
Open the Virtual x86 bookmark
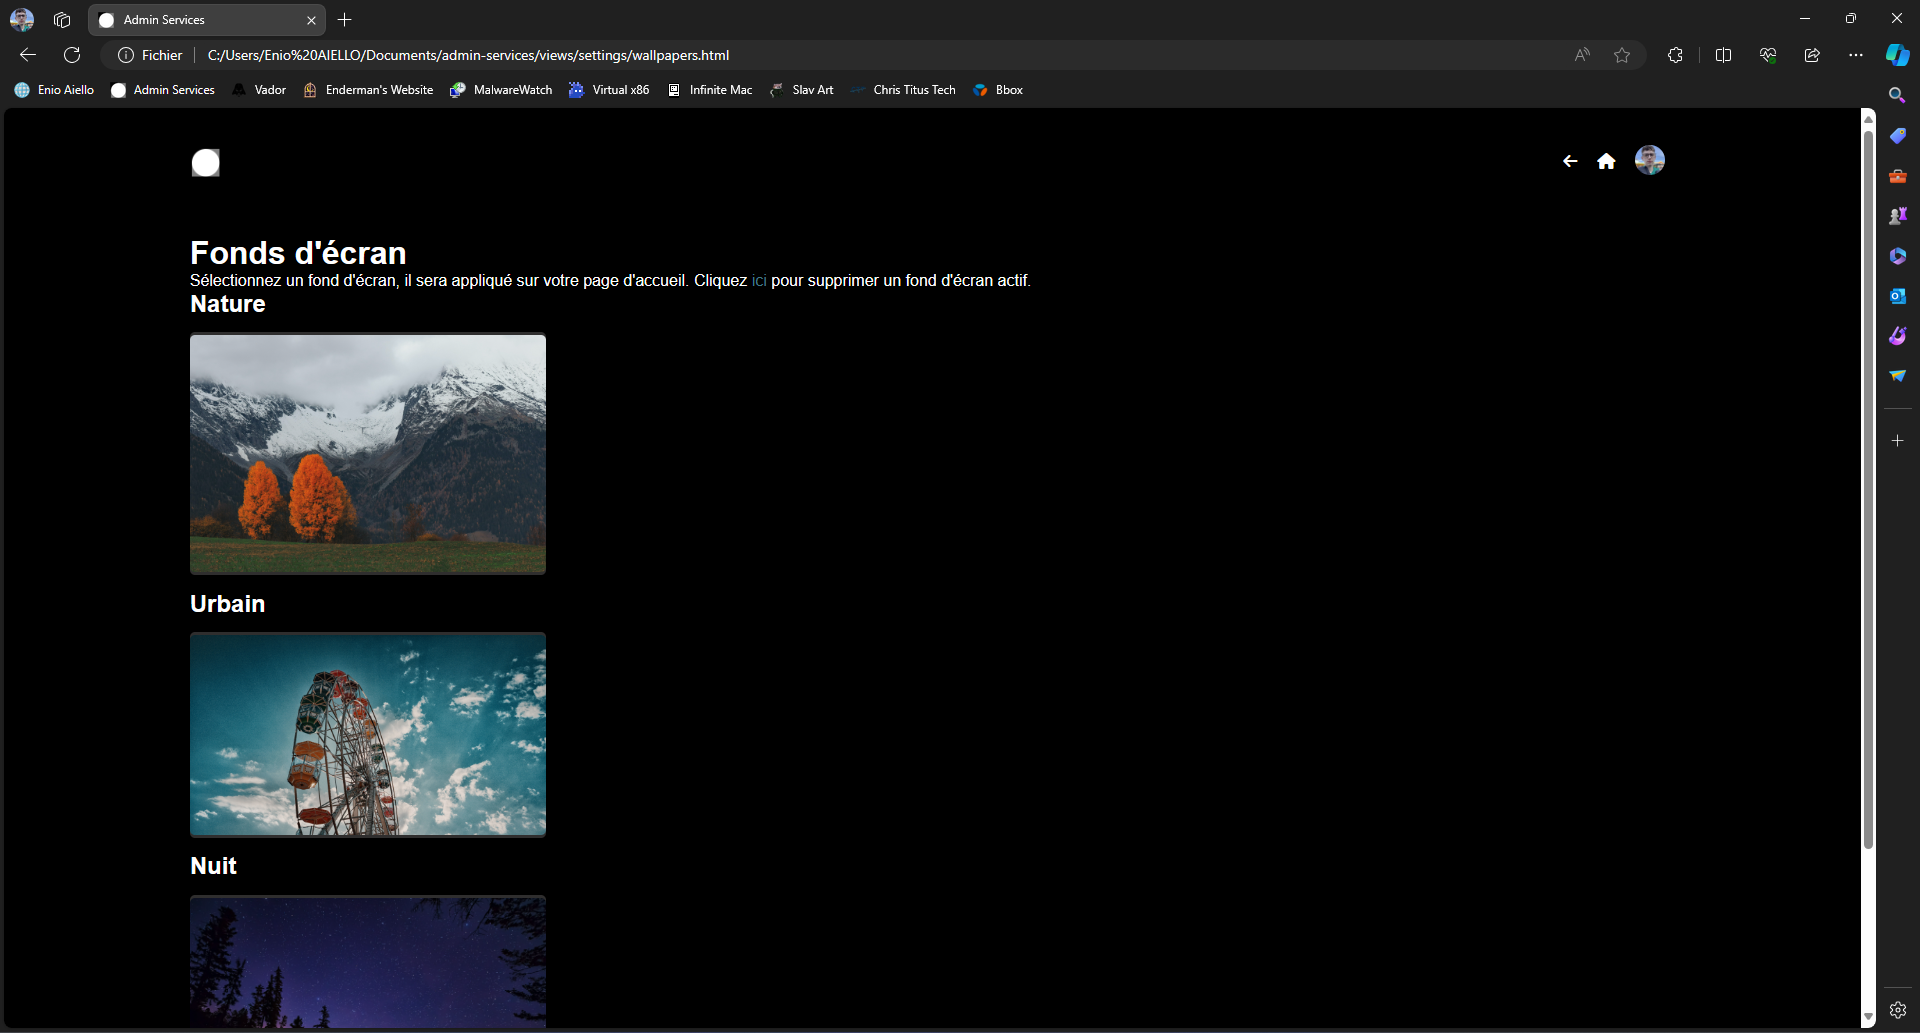[609, 90]
